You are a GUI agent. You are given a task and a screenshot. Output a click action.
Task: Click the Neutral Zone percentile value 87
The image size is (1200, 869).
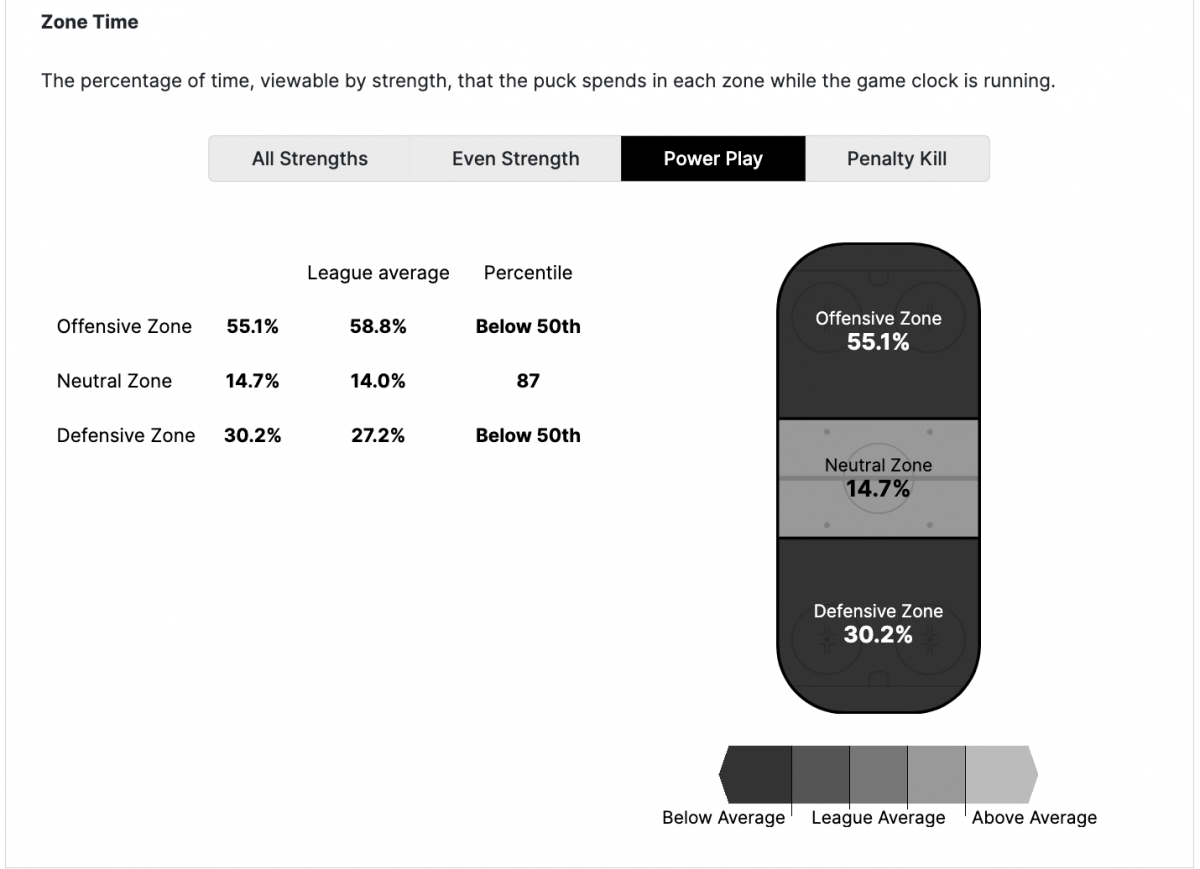pyautogui.click(x=528, y=381)
